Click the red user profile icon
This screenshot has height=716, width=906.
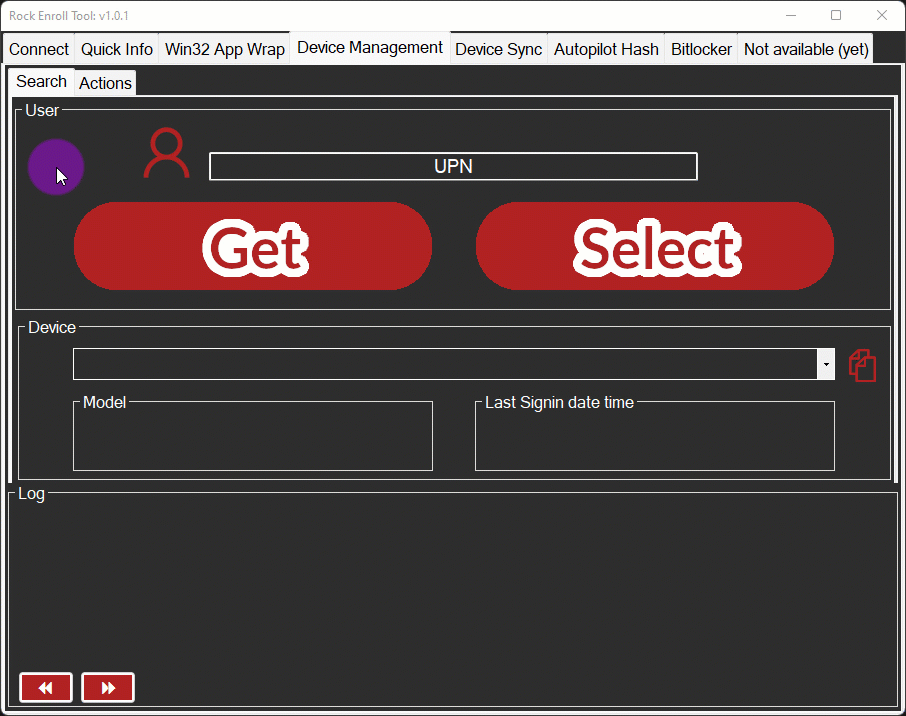click(166, 152)
